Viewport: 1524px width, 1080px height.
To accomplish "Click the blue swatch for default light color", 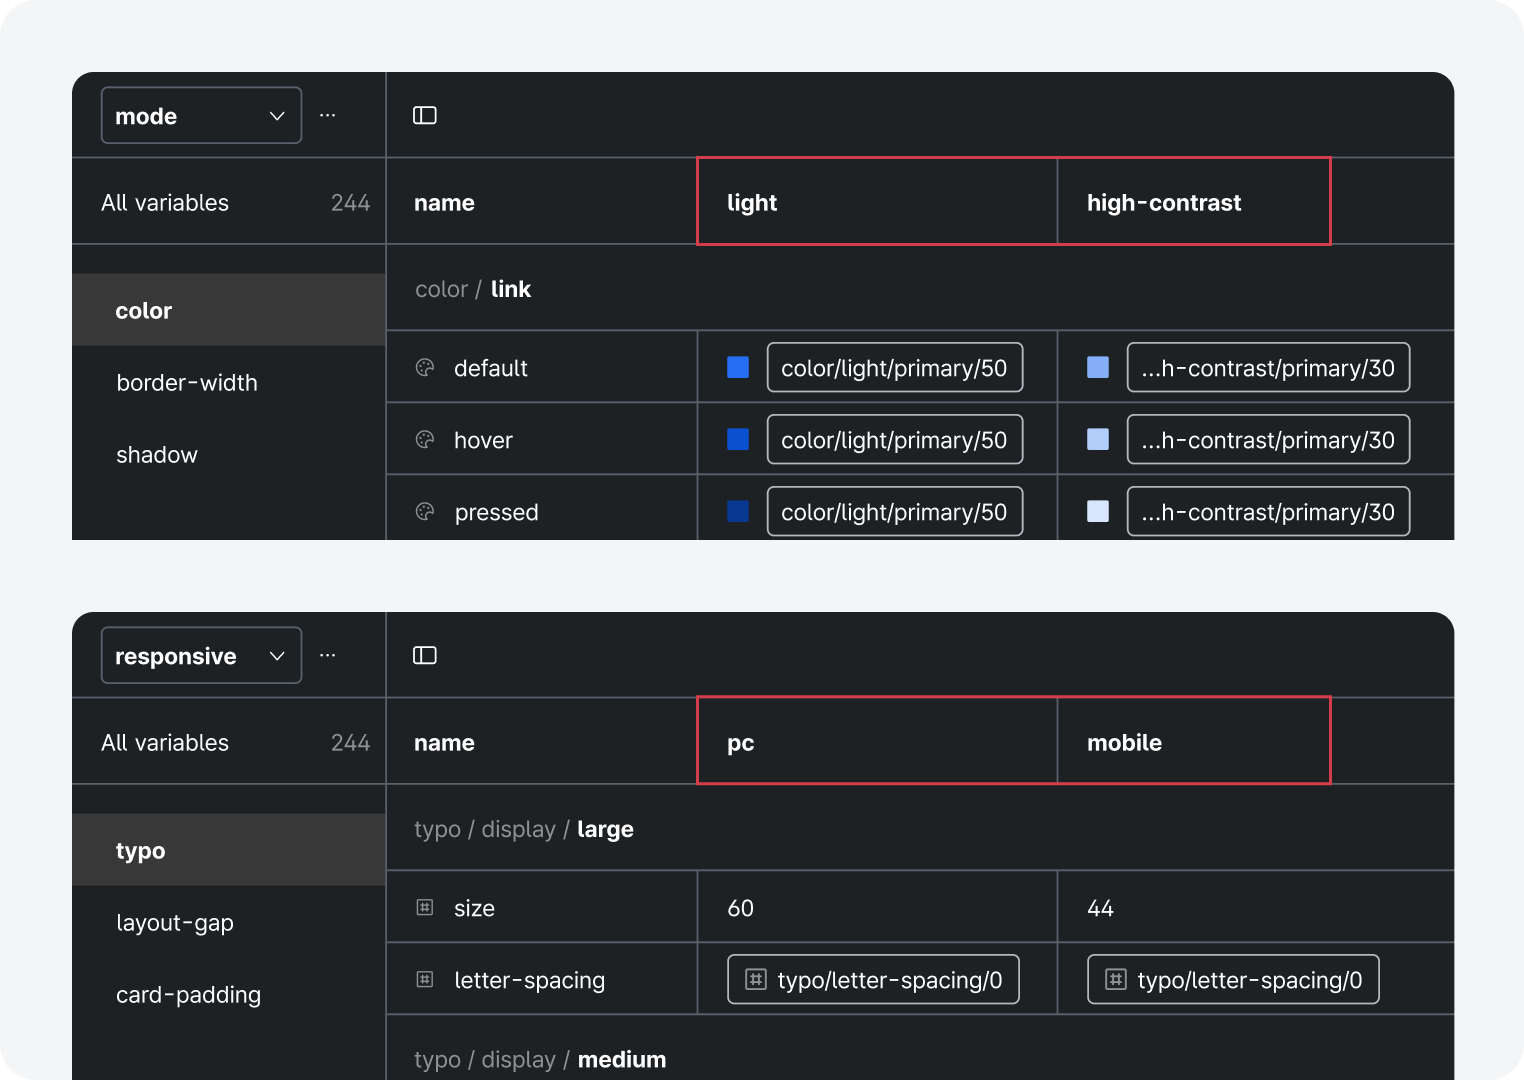I will tap(738, 368).
